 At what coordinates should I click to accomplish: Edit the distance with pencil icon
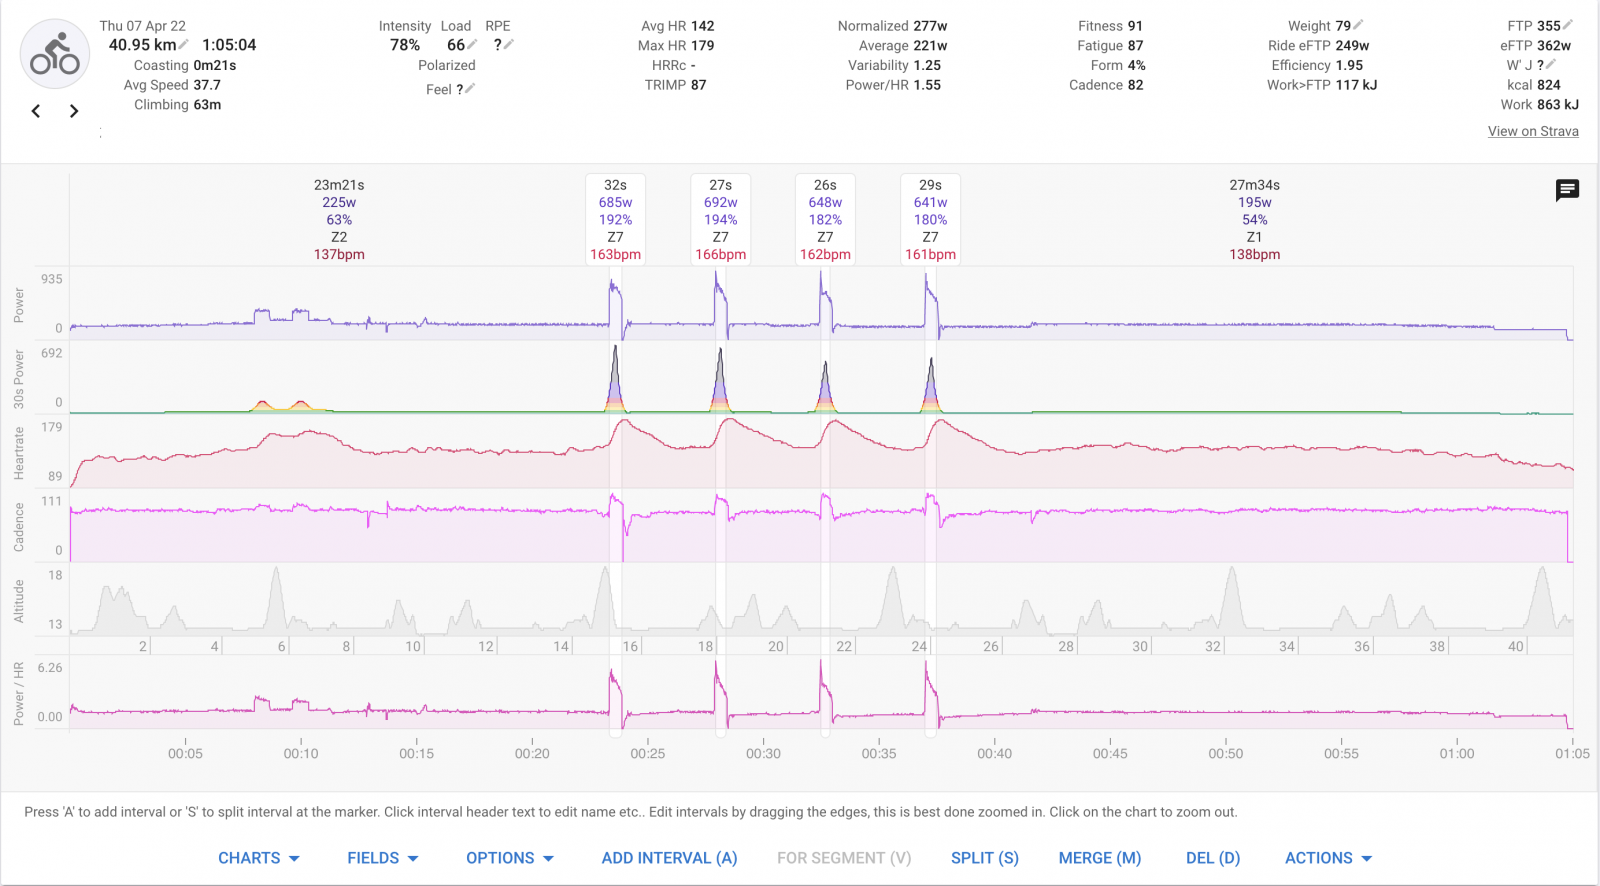point(184,44)
